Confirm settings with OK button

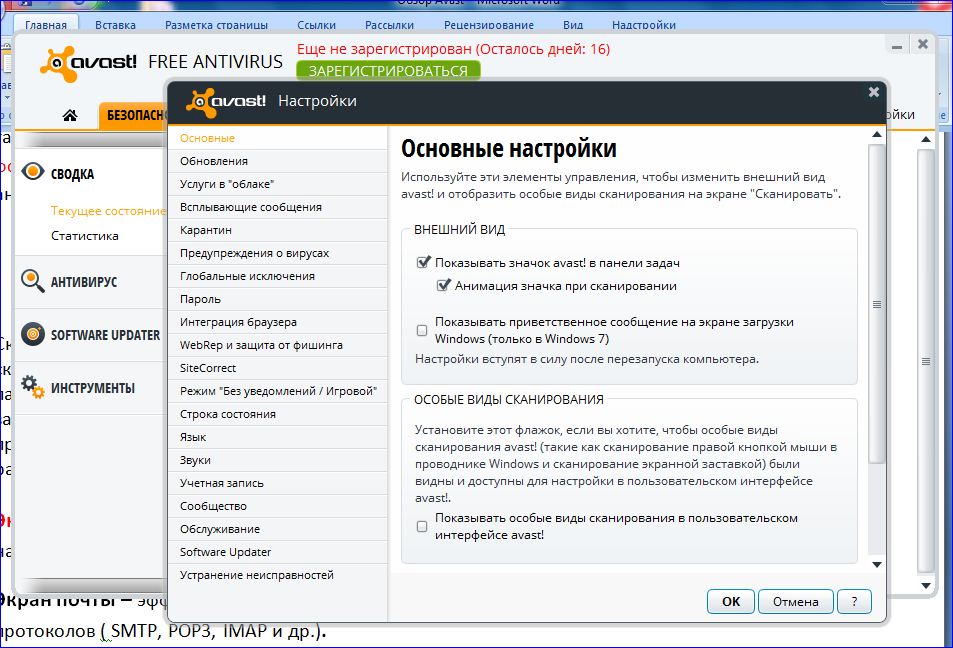pos(731,602)
